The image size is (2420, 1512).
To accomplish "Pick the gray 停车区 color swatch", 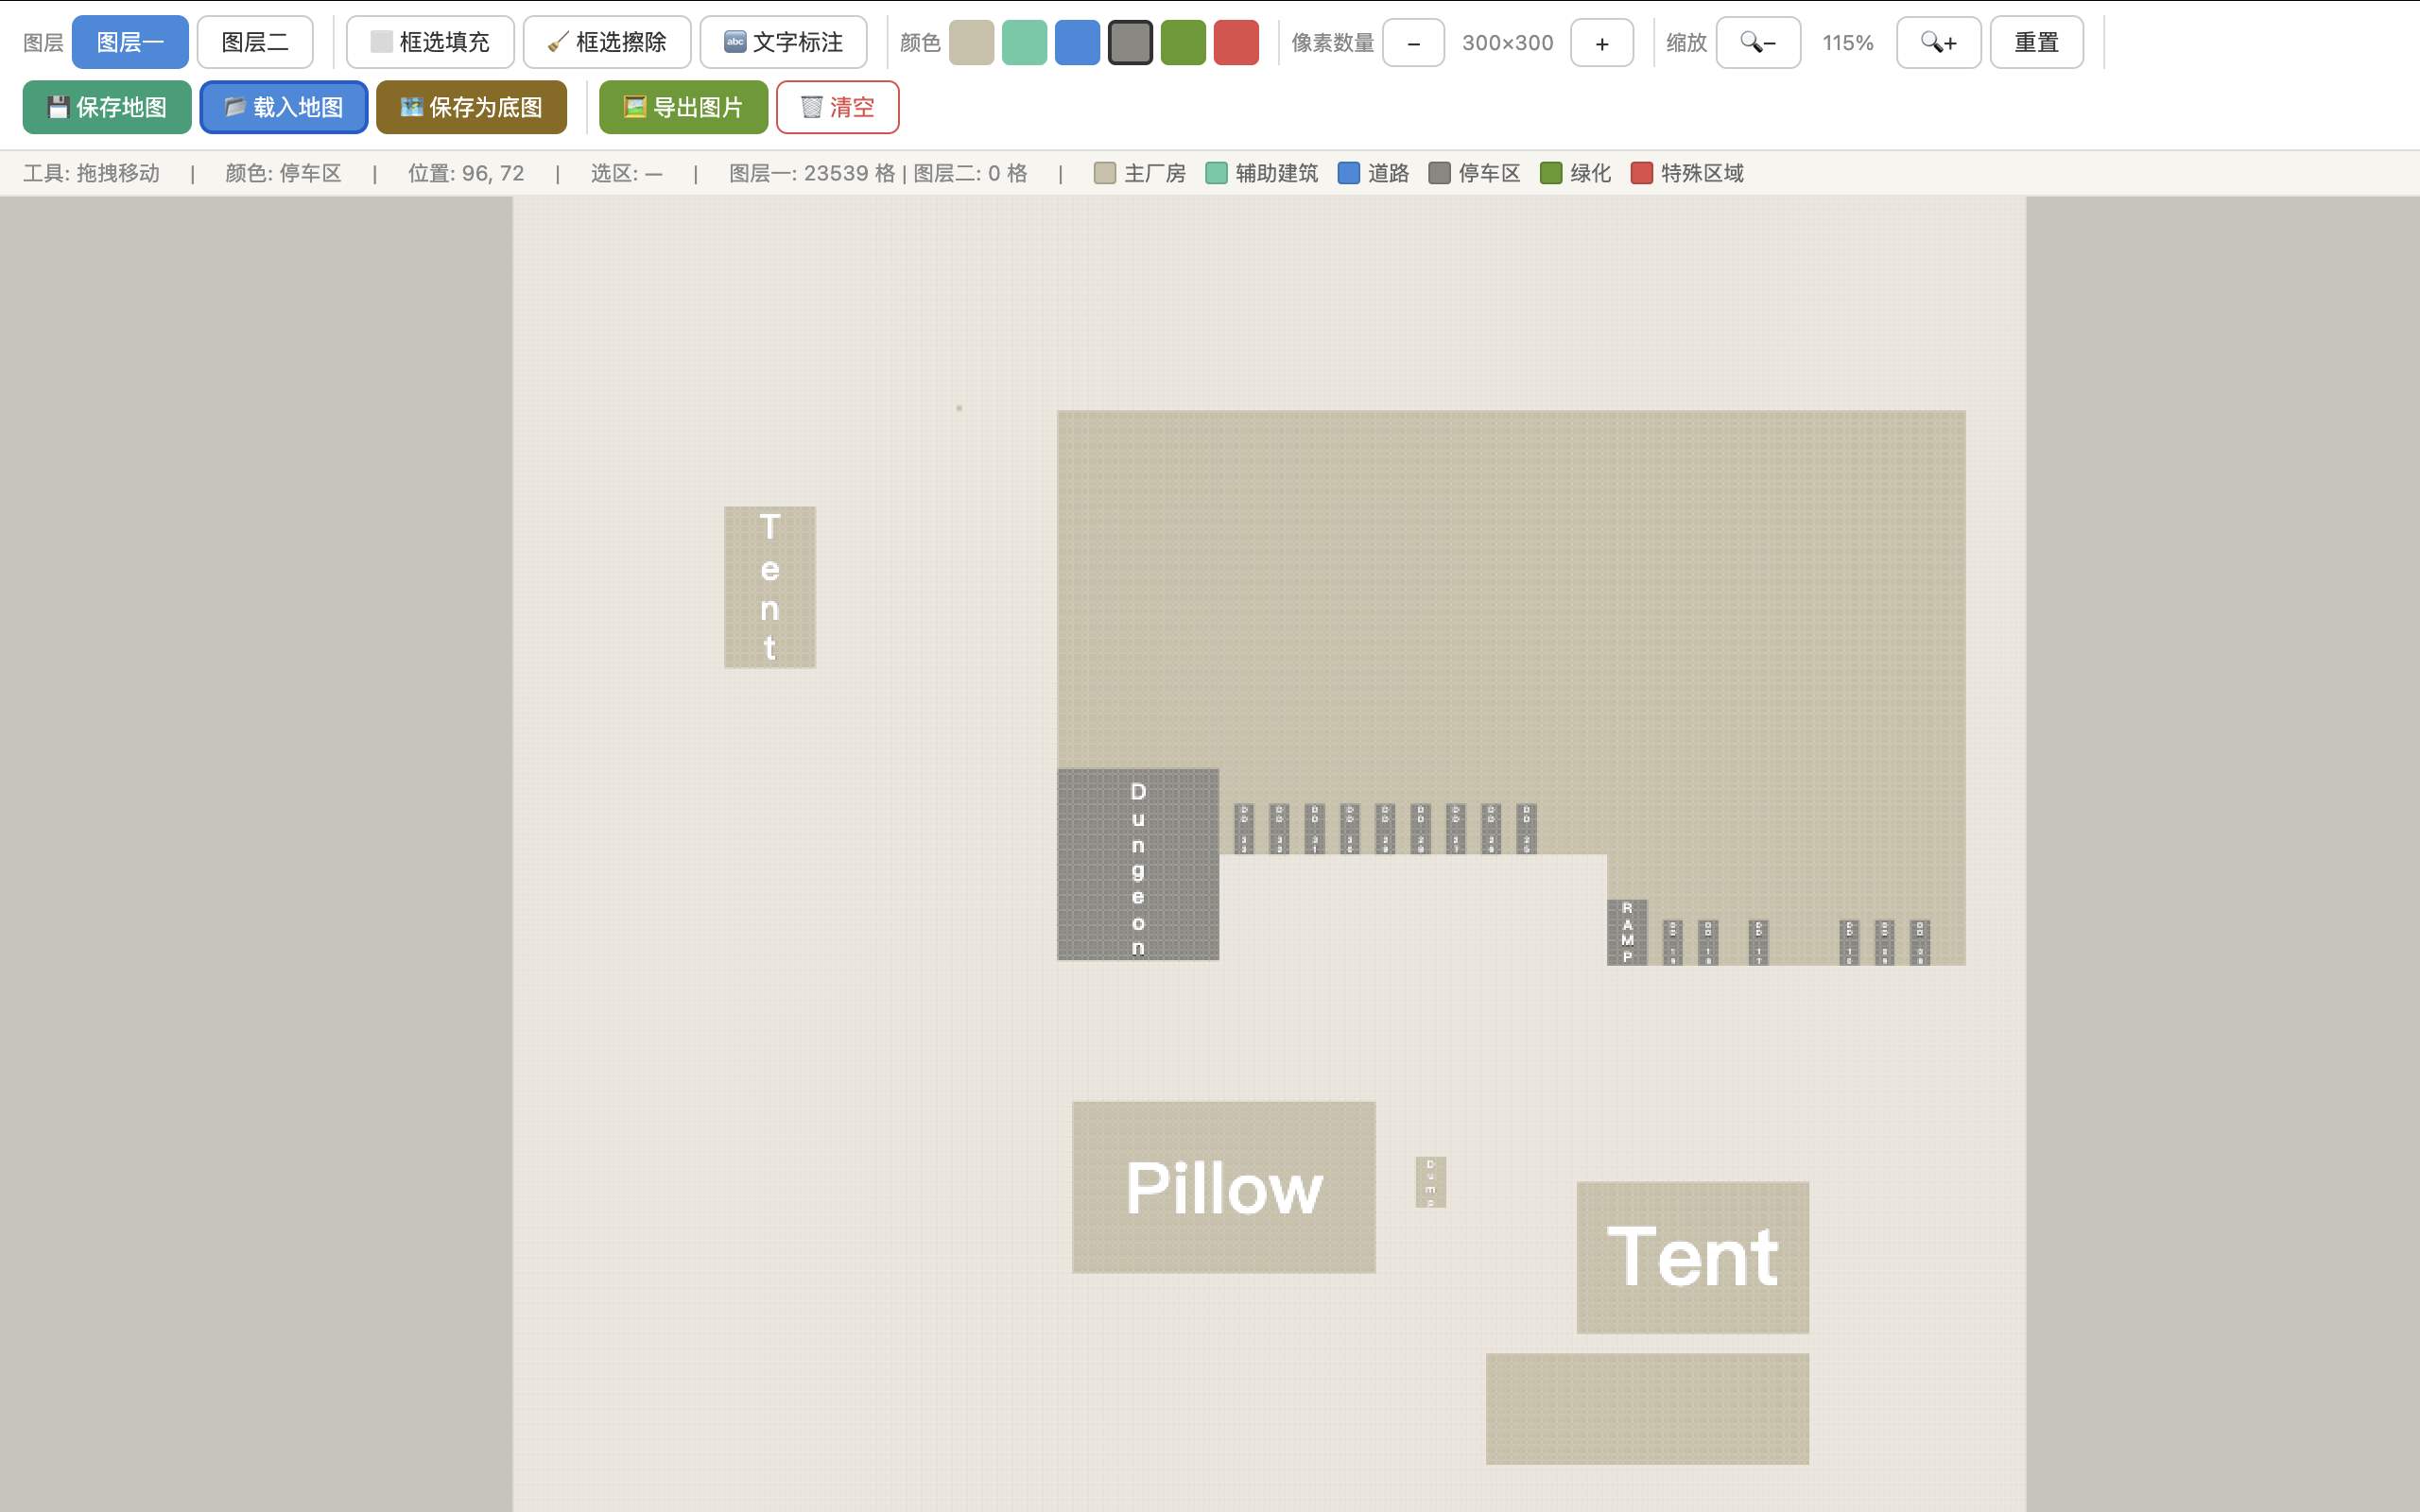I will pyautogui.click(x=1130, y=43).
